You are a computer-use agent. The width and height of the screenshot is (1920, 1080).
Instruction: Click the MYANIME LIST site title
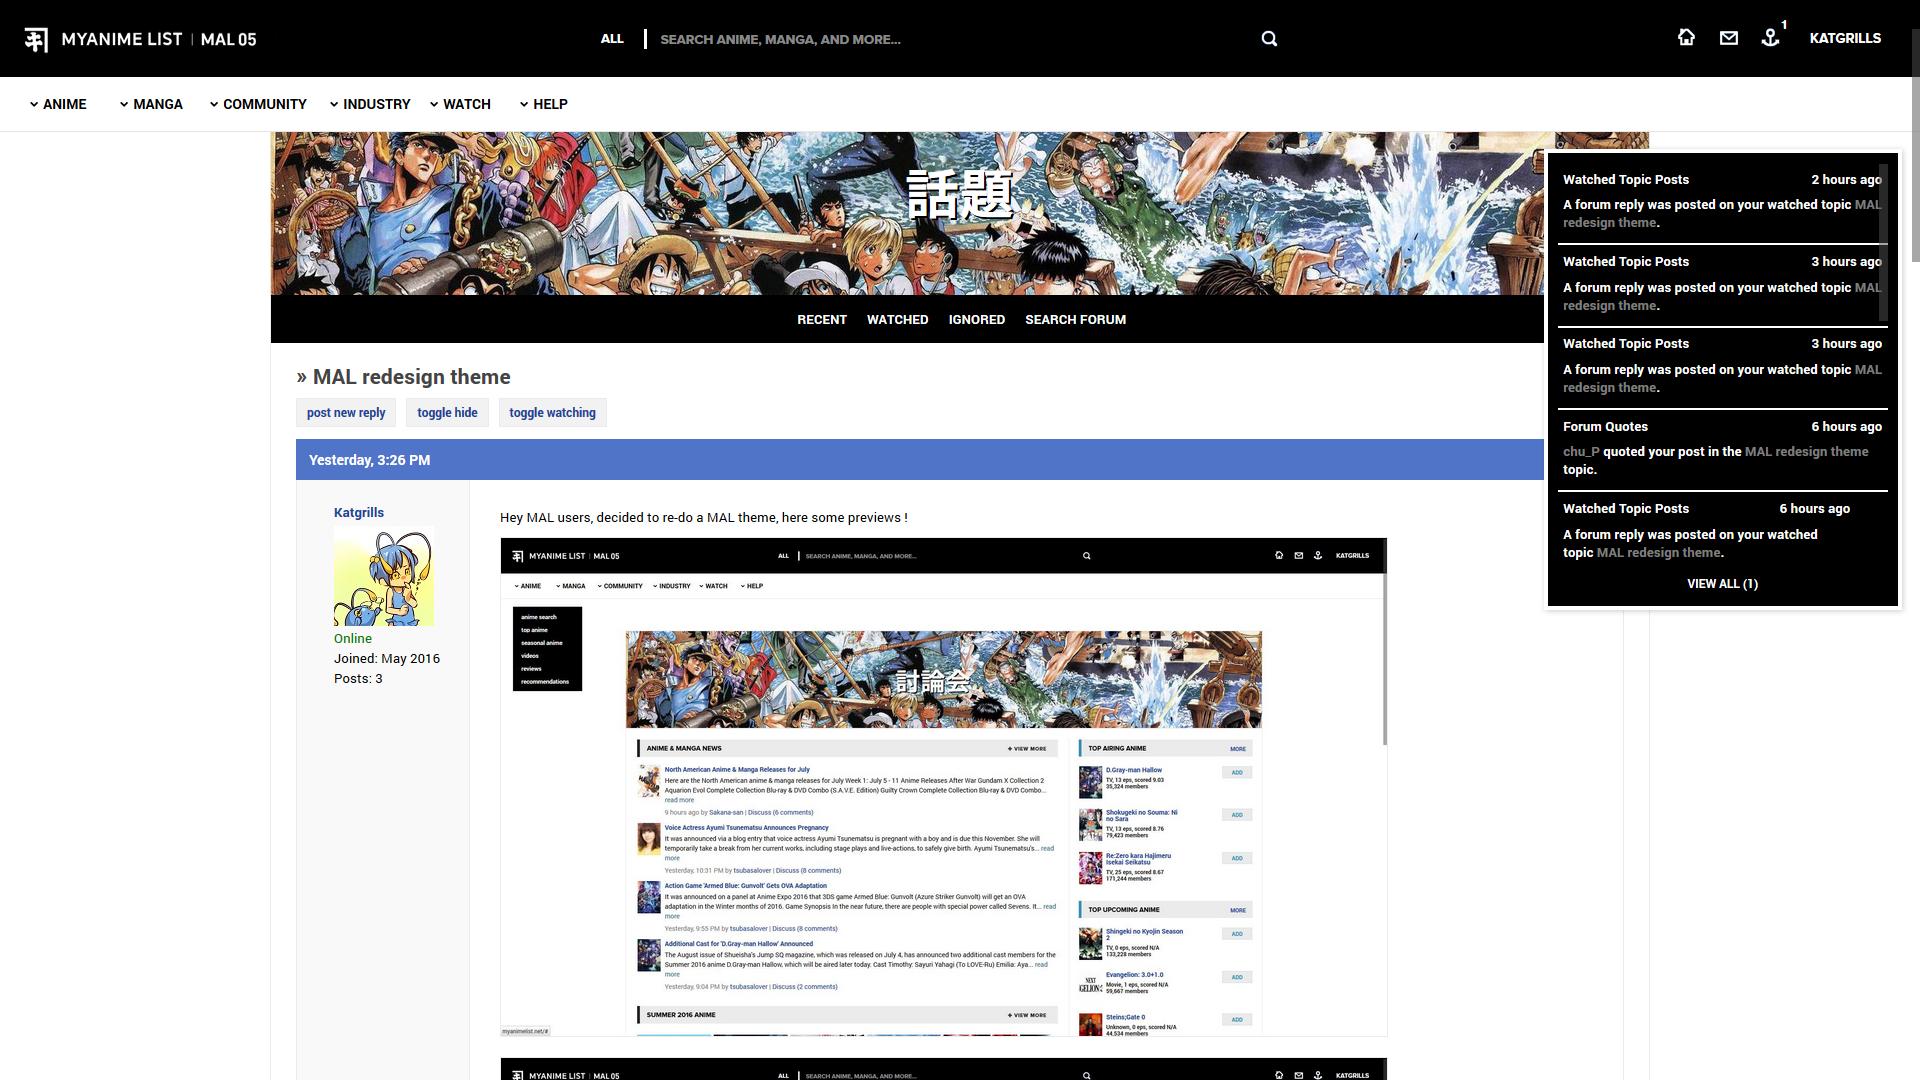pos(121,39)
